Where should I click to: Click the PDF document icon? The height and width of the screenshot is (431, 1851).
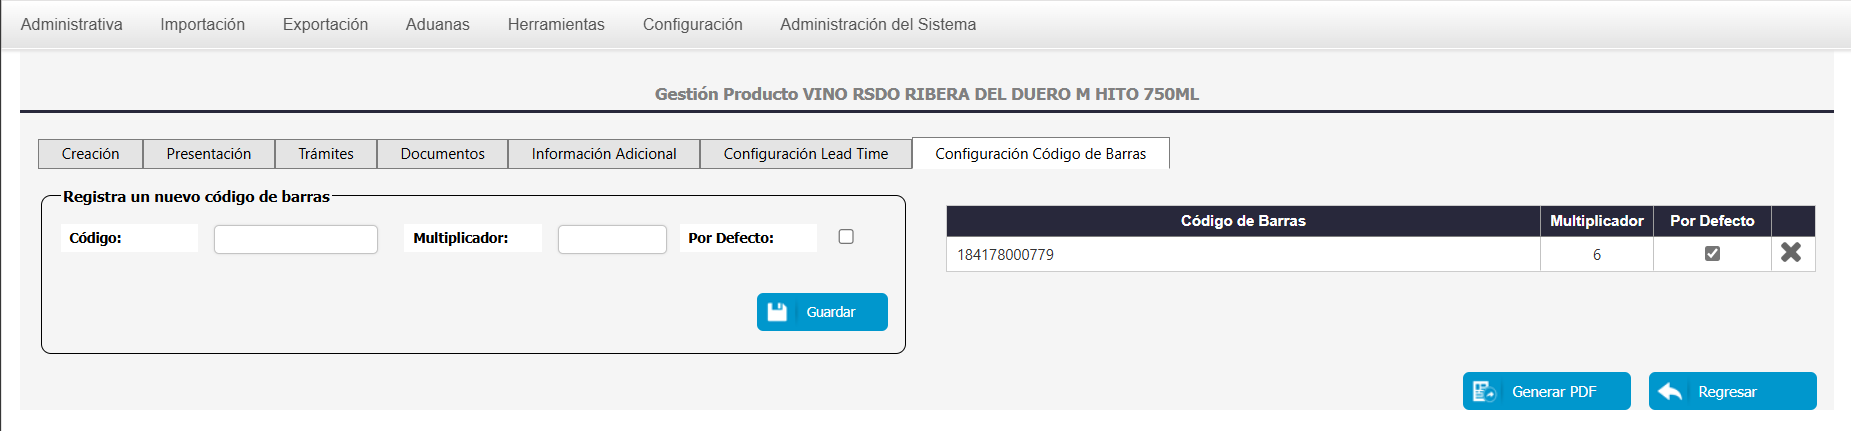click(x=1484, y=392)
